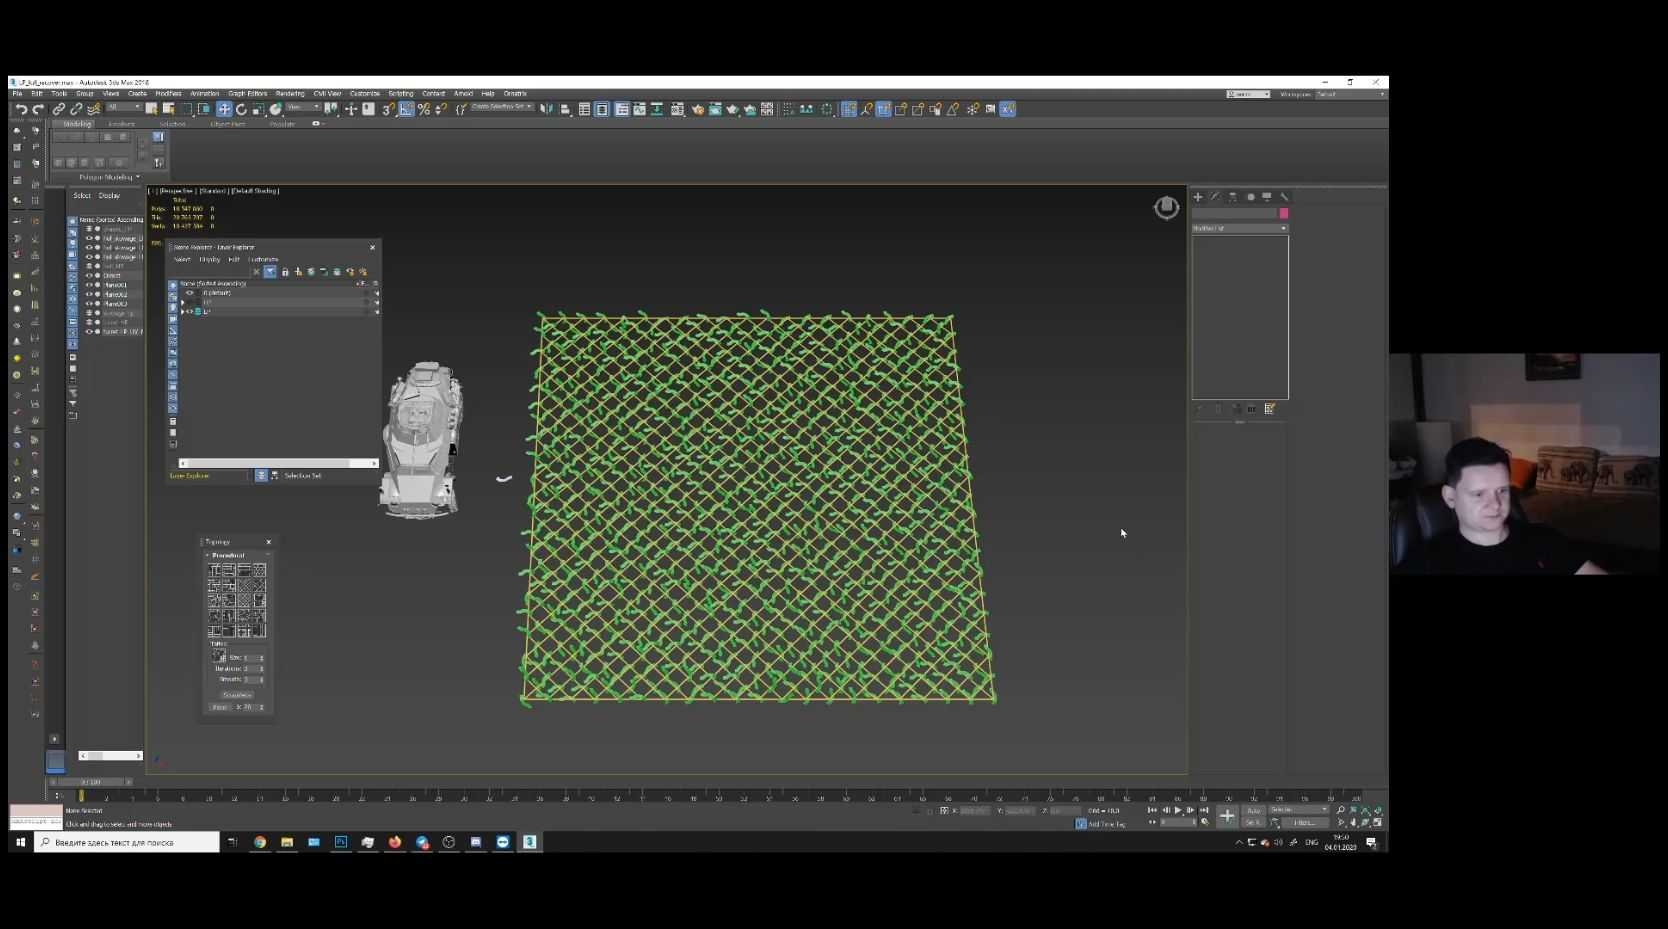Open the reference coordinate system dropdown
The width and height of the screenshot is (1668, 929).
(x=304, y=108)
